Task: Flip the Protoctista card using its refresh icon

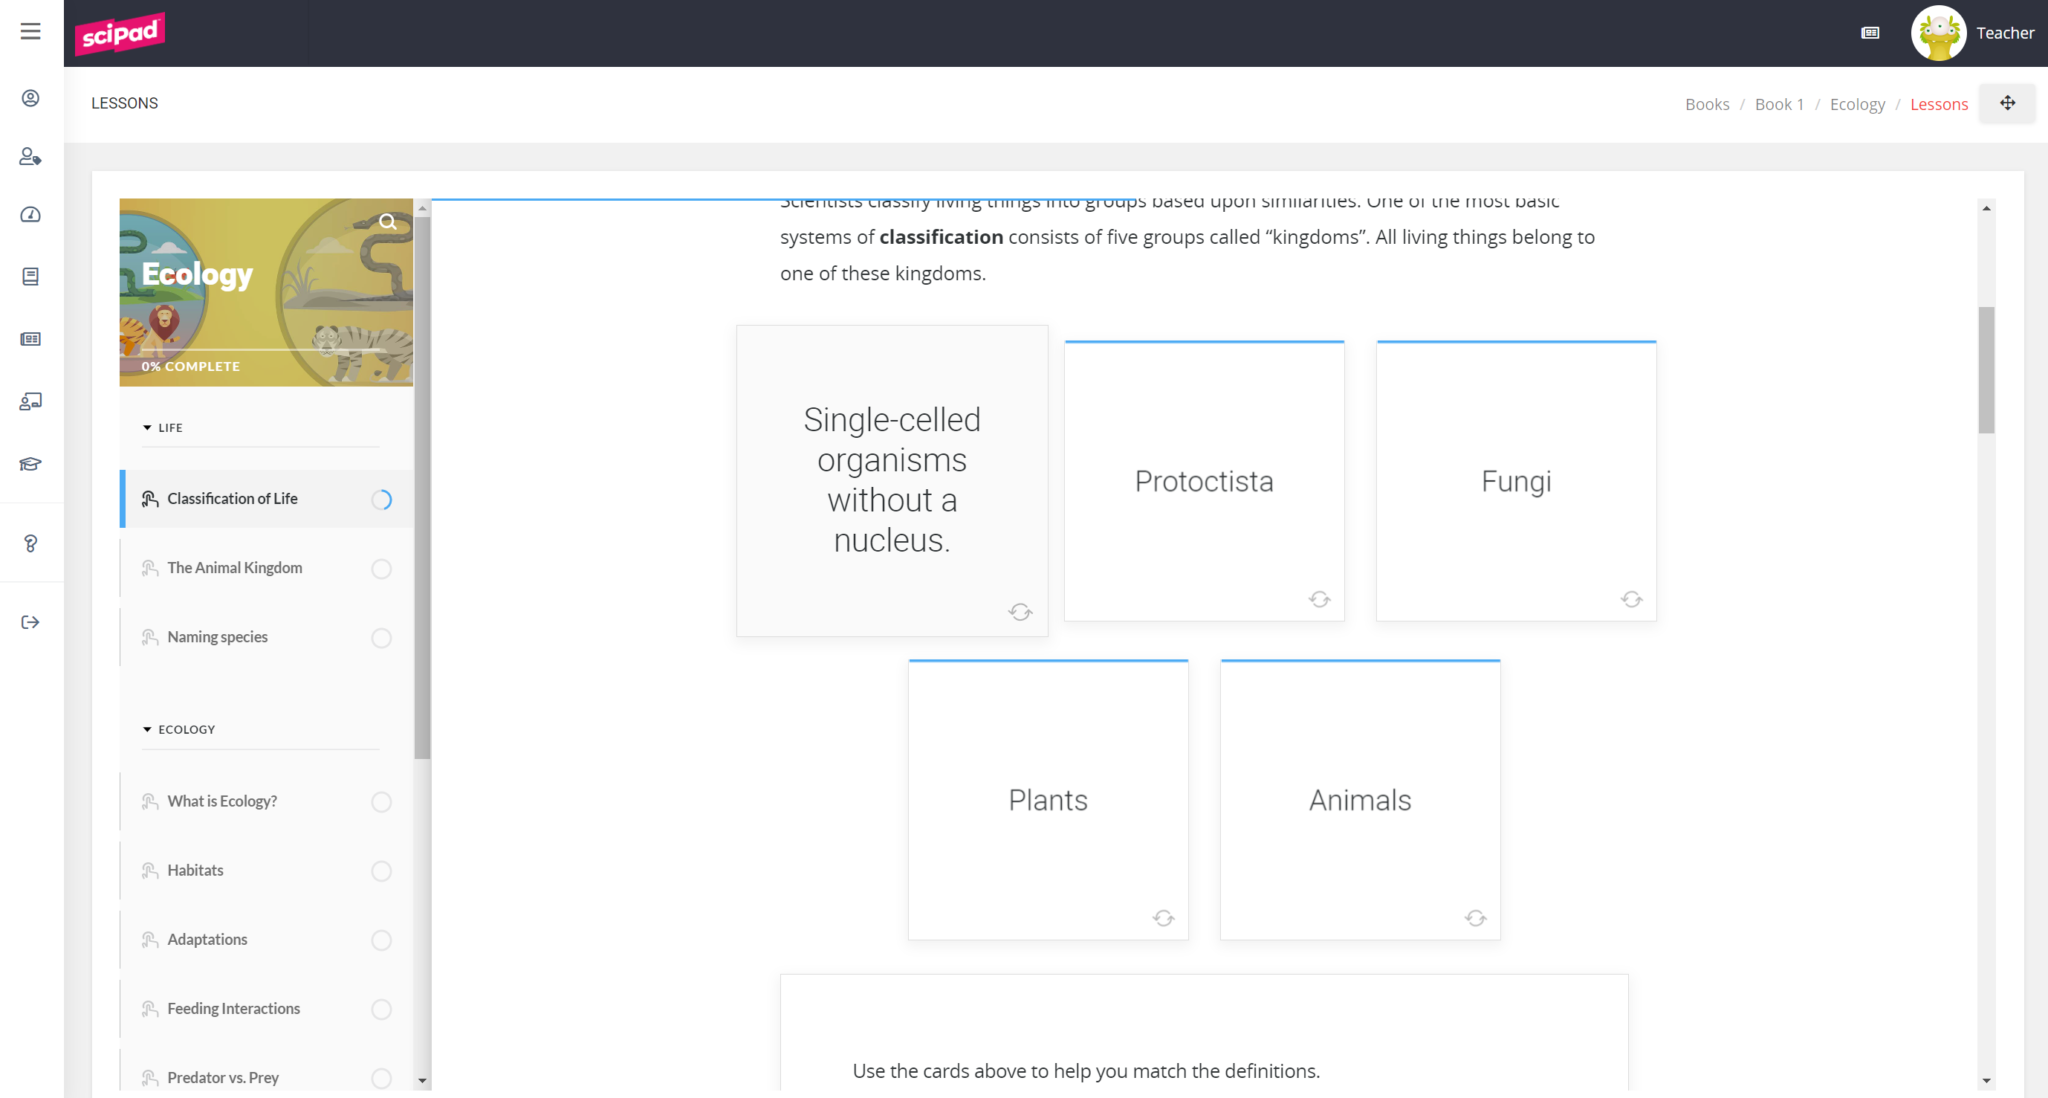Action: pyautogui.click(x=1318, y=598)
